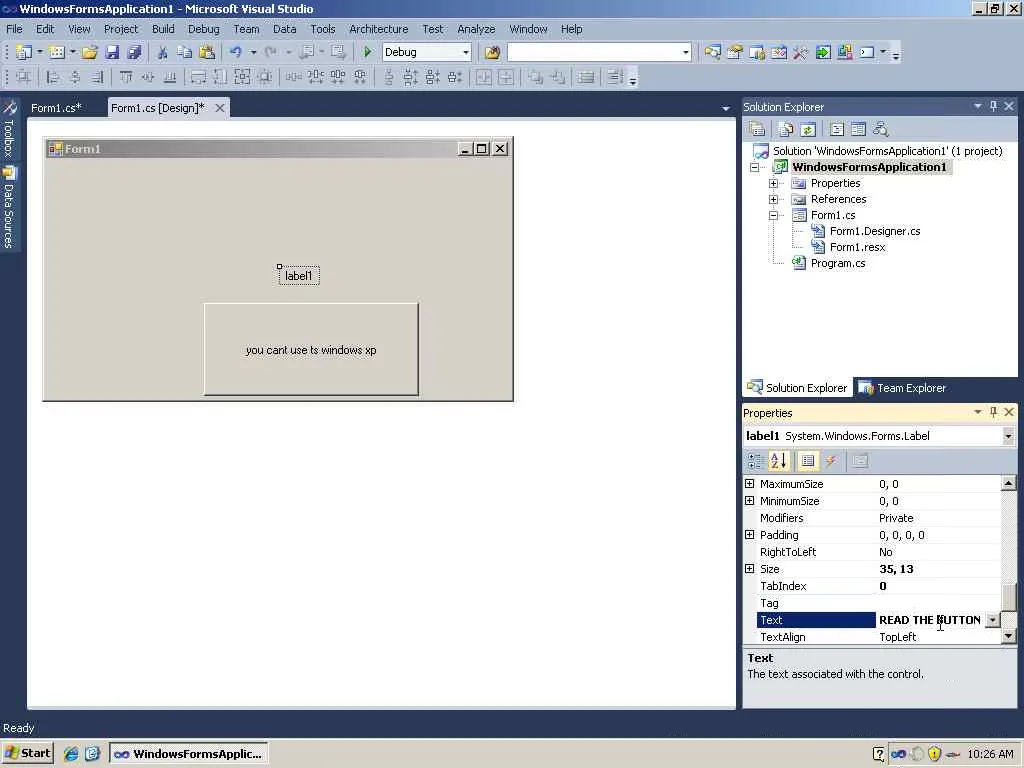This screenshot has width=1024, height=768.
Task: Click the Paste clipboard icon
Action: (x=207, y=52)
